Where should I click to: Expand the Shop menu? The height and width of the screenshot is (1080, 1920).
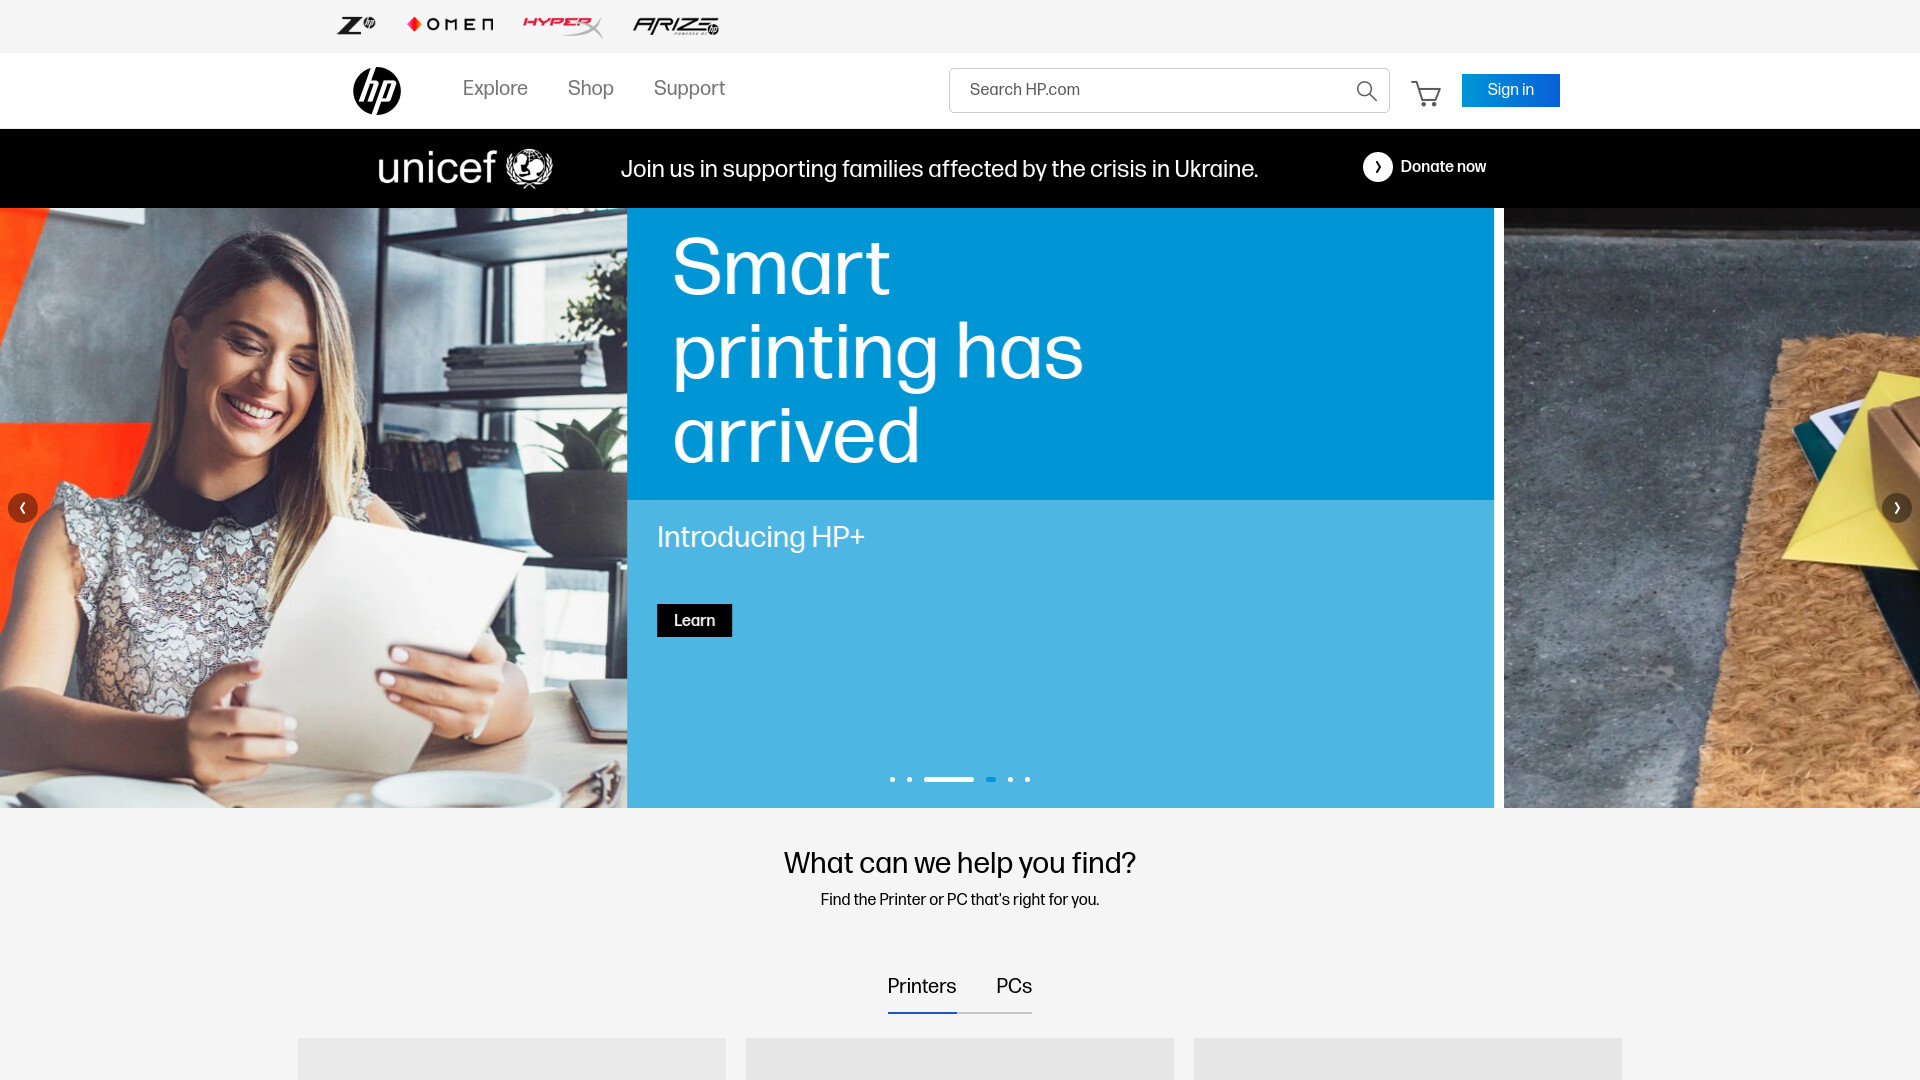pos(591,89)
